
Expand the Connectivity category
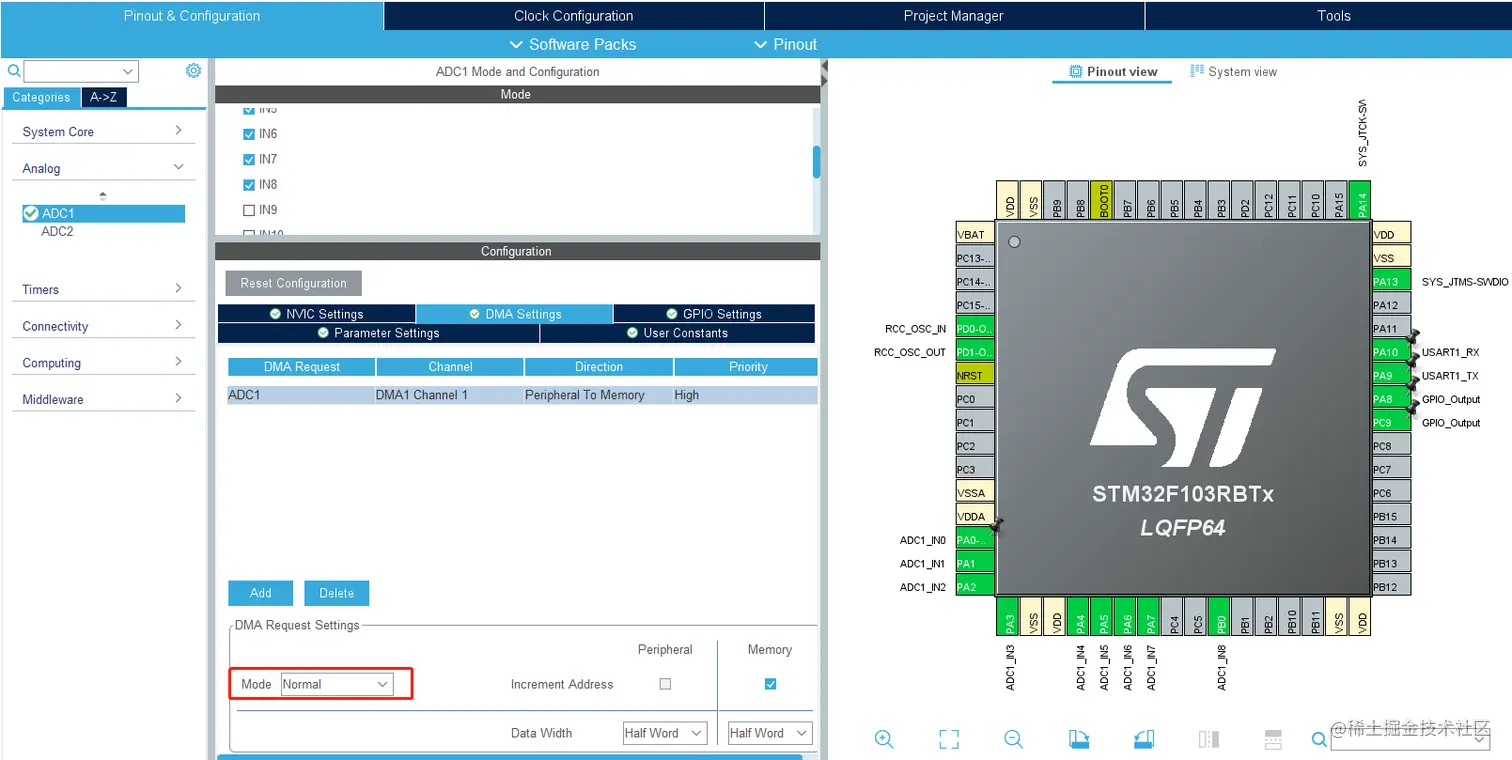(102, 326)
